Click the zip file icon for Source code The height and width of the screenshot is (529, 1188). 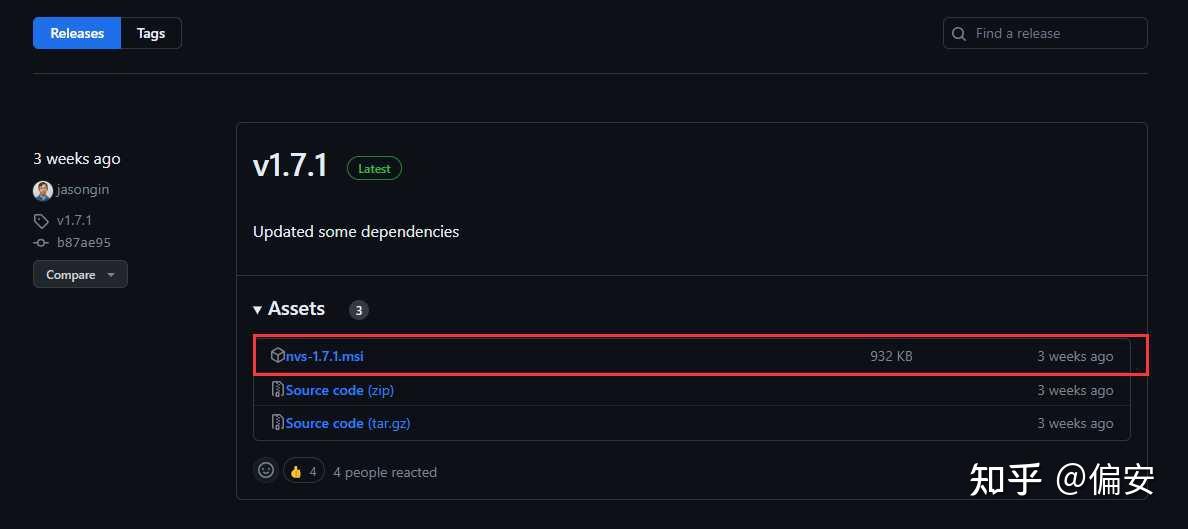click(x=277, y=390)
